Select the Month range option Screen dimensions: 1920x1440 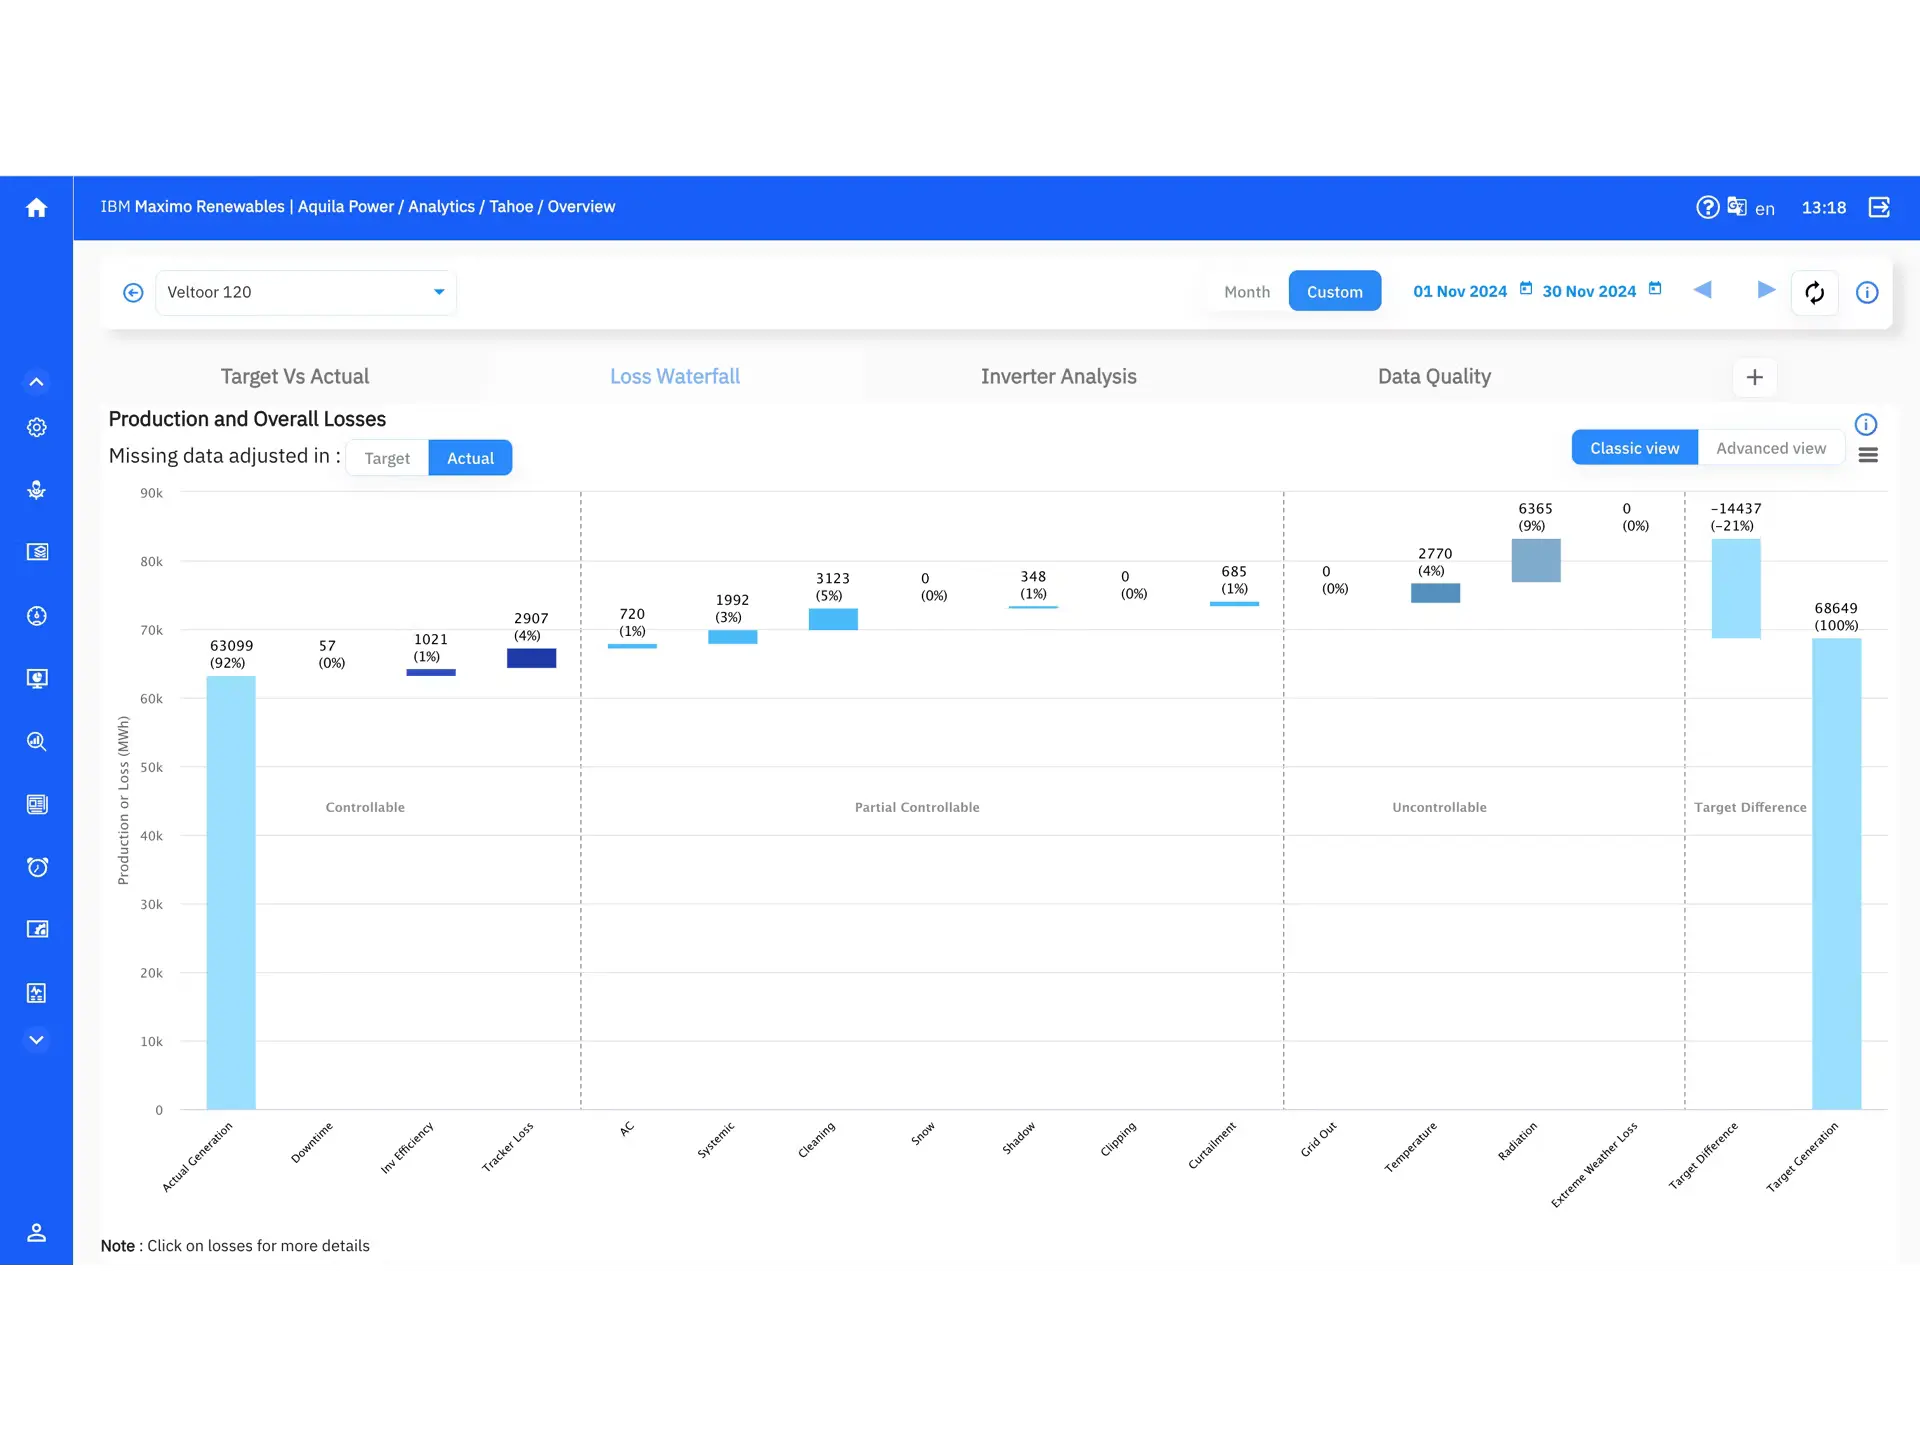[x=1246, y=292]
